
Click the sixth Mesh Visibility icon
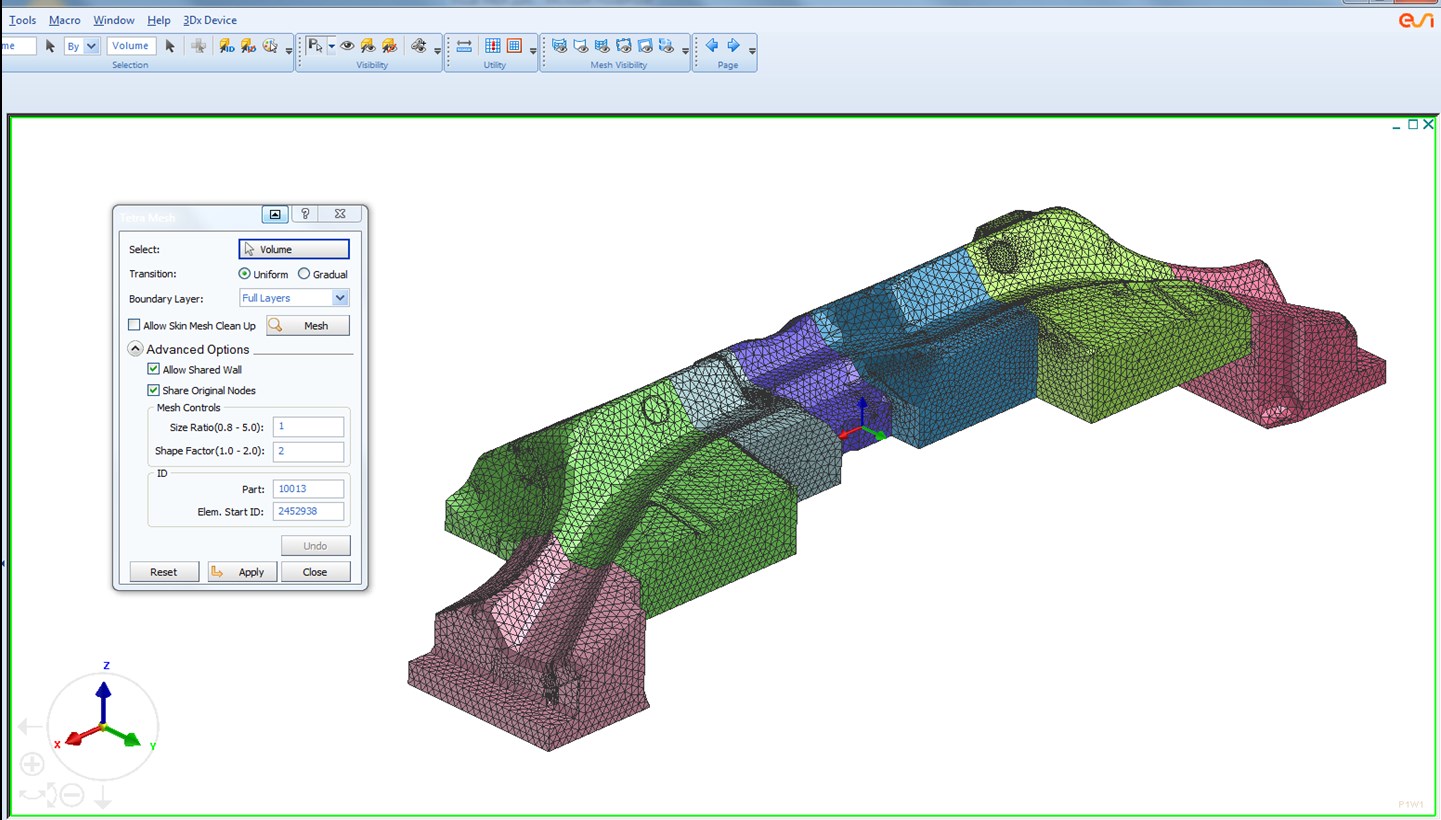pyautogui.click(x=667, y=46)
